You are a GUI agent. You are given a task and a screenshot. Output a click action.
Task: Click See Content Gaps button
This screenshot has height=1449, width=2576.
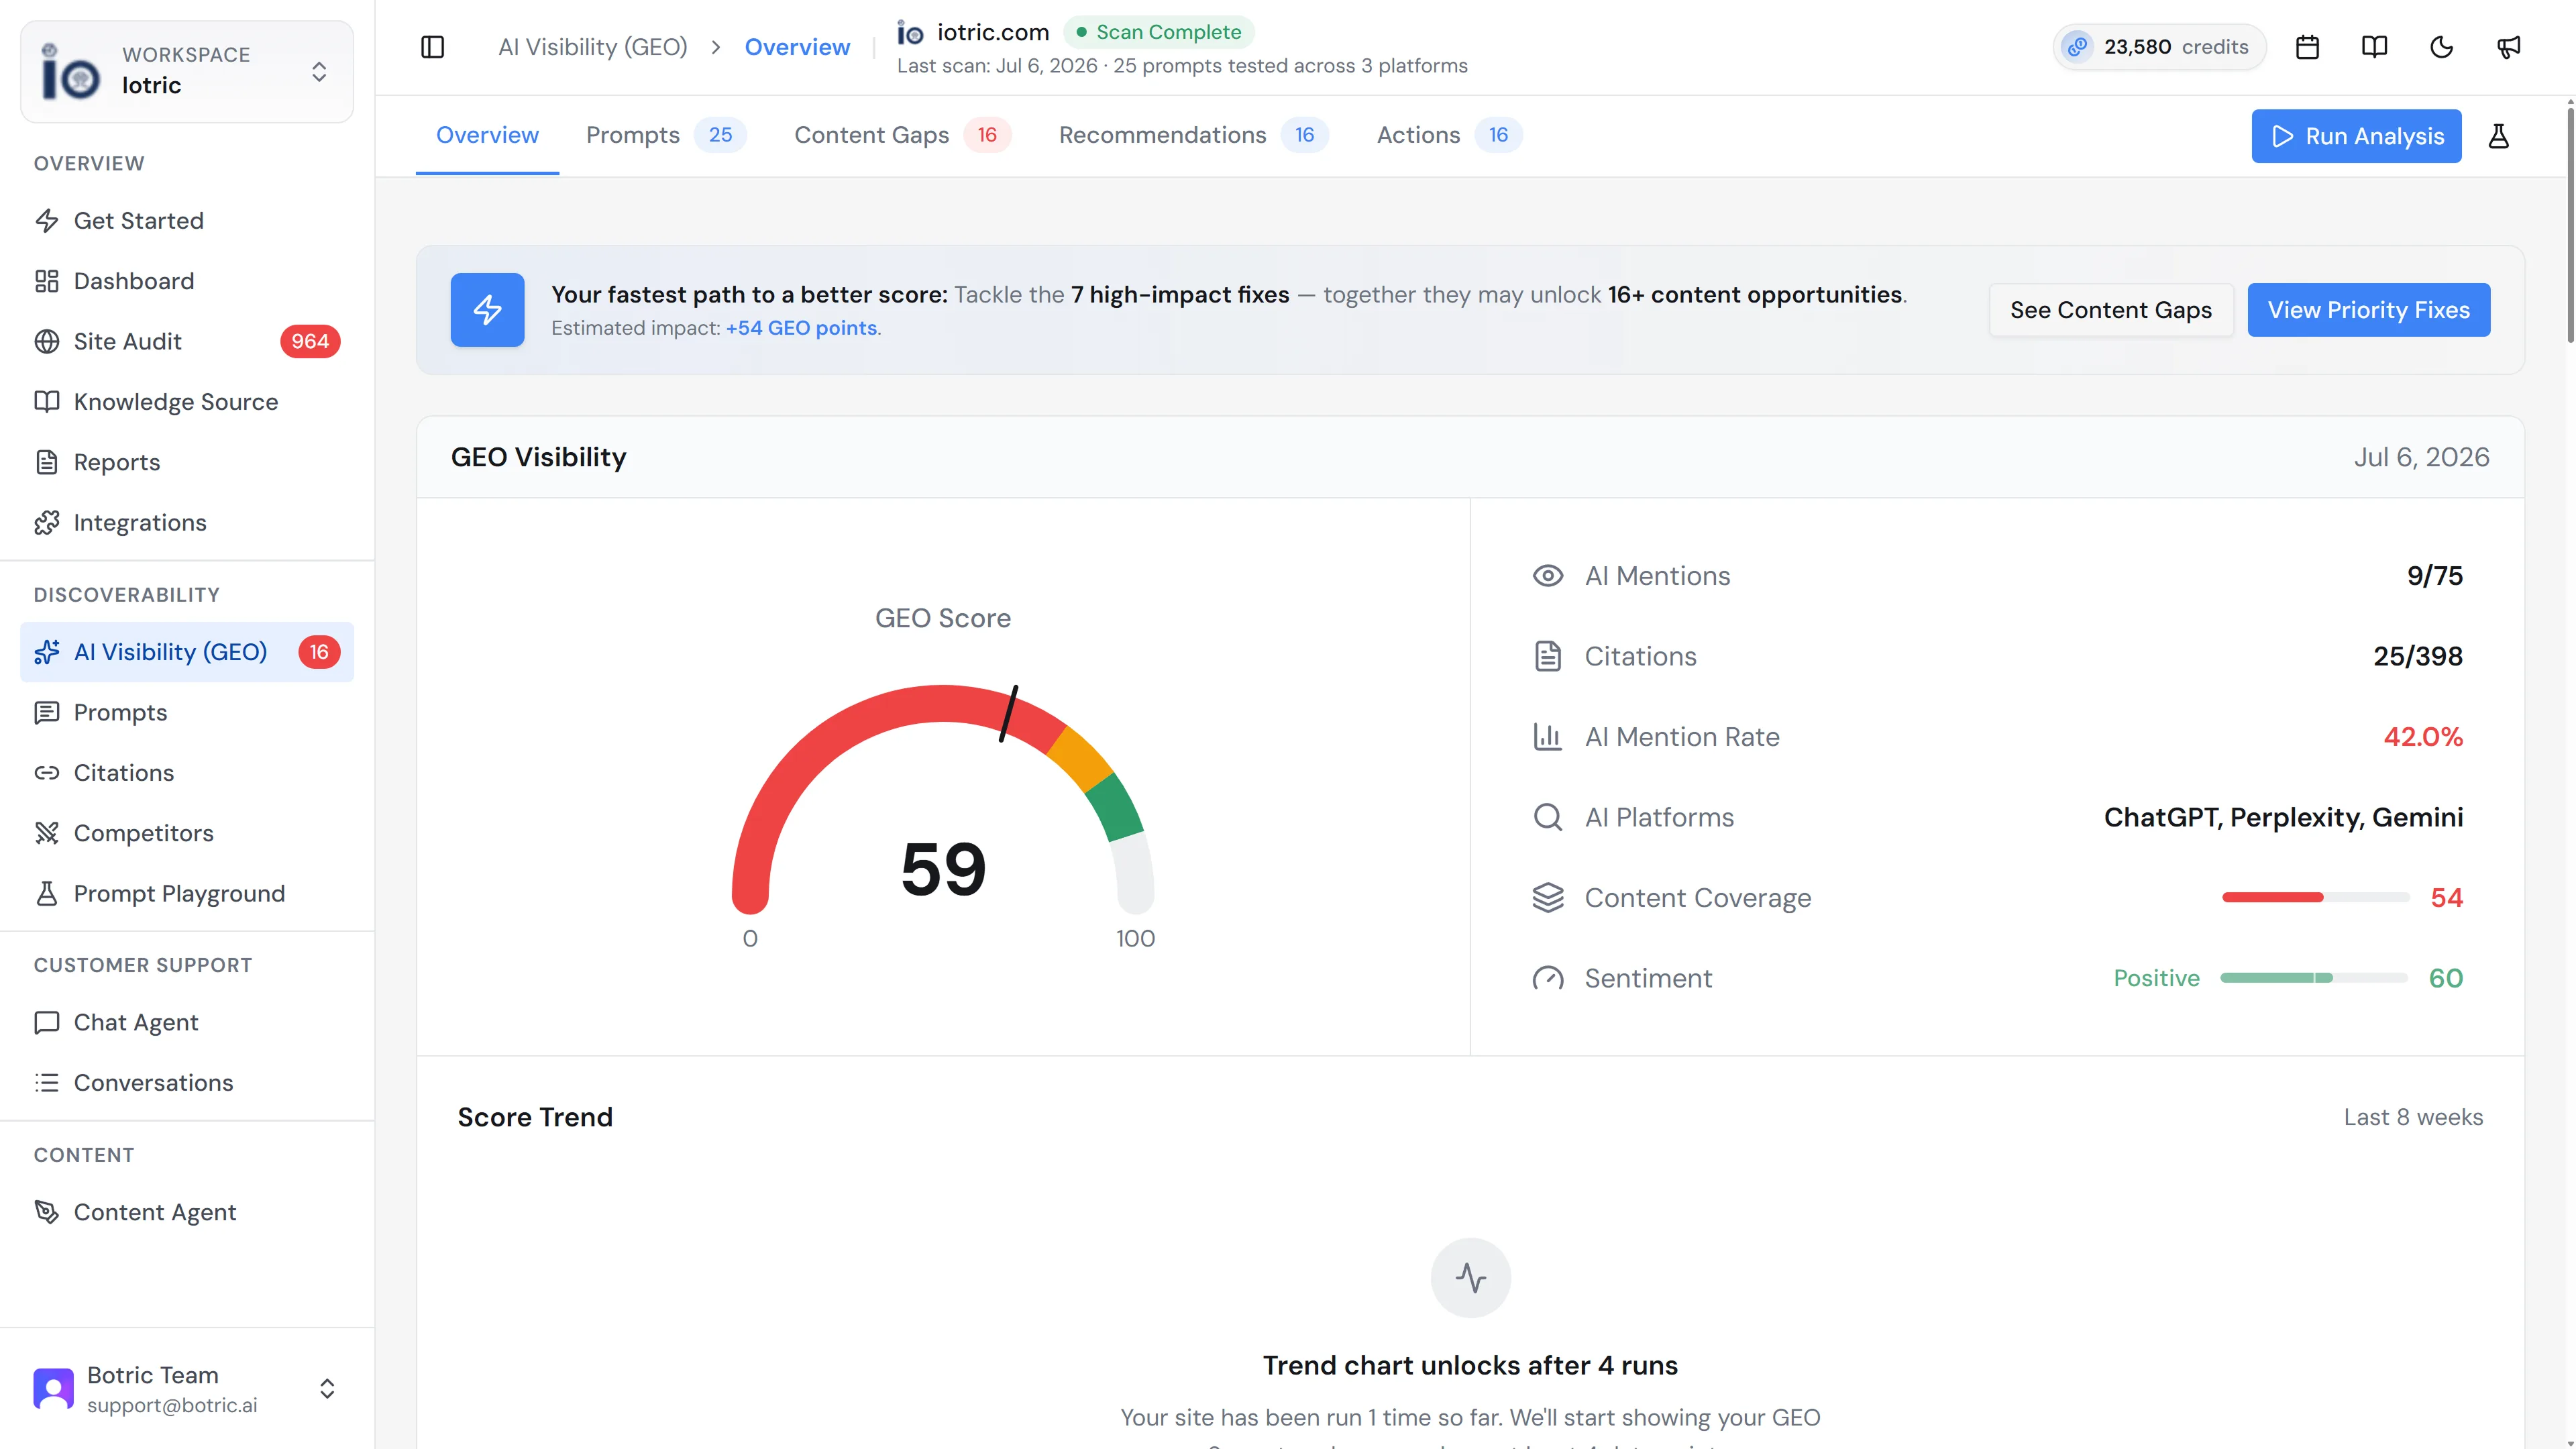(x=2111, y=310)
